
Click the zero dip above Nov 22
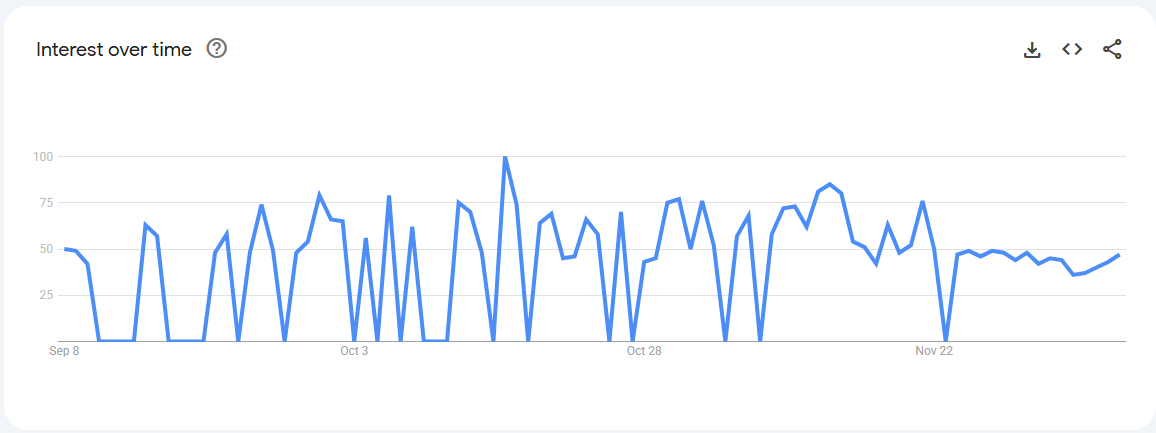(x=946, y=340)
